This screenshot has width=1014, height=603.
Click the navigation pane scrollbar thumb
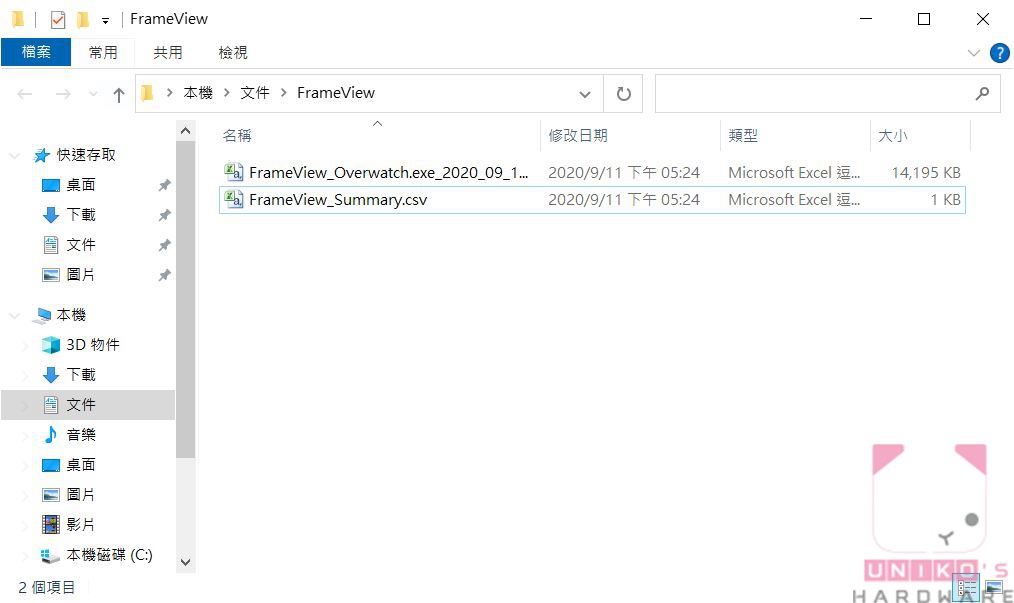(x=186, y=300)
